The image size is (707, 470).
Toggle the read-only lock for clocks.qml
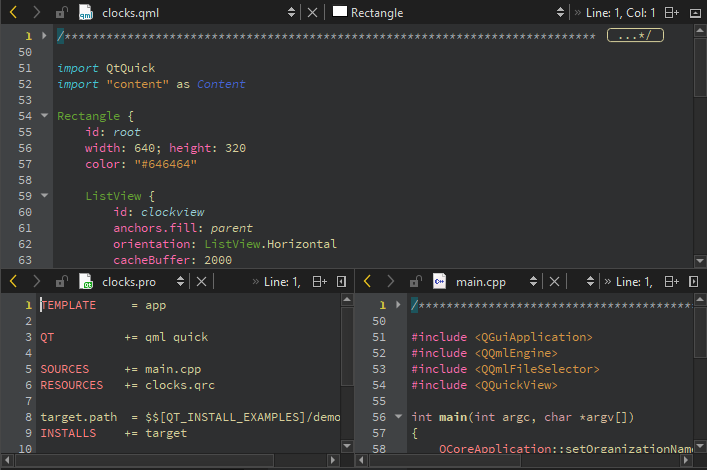[62, 13]
